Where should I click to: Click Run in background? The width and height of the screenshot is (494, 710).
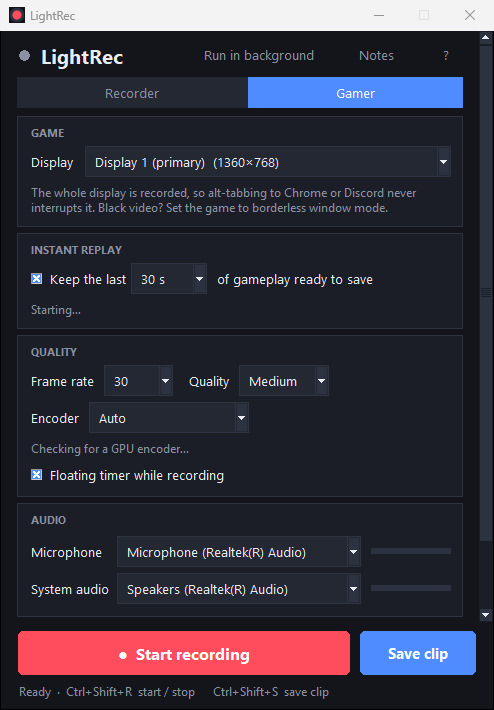click(x=259, y=56)
